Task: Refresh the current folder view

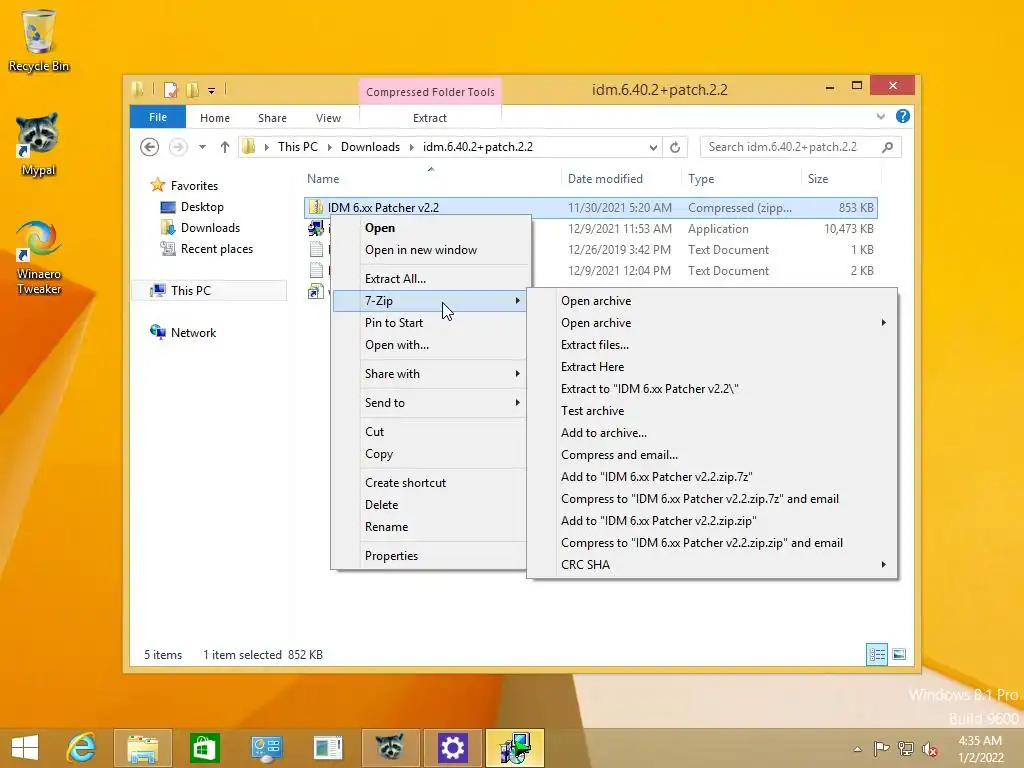Action: pos(675,147)
